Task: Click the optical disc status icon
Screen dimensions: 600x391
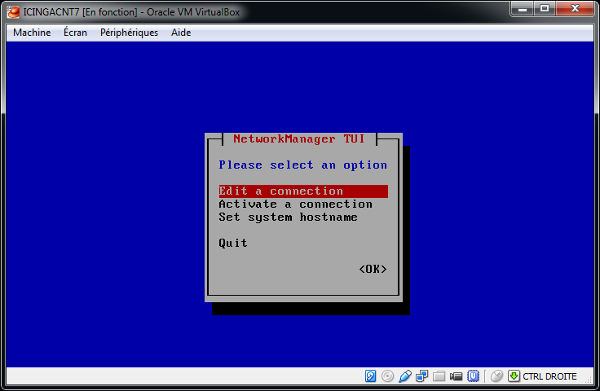Action: (387, 376)
